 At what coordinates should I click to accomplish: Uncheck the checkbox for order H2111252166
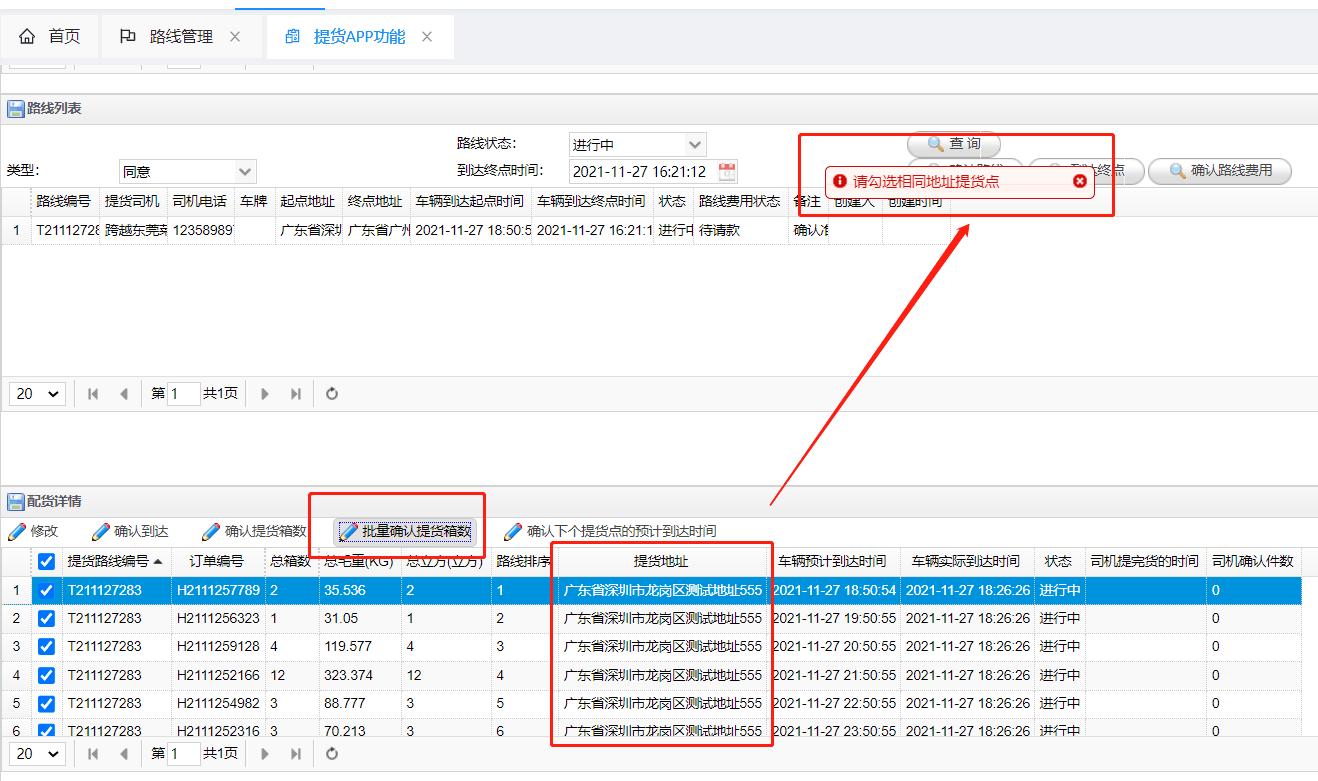(x=46, y=675)
